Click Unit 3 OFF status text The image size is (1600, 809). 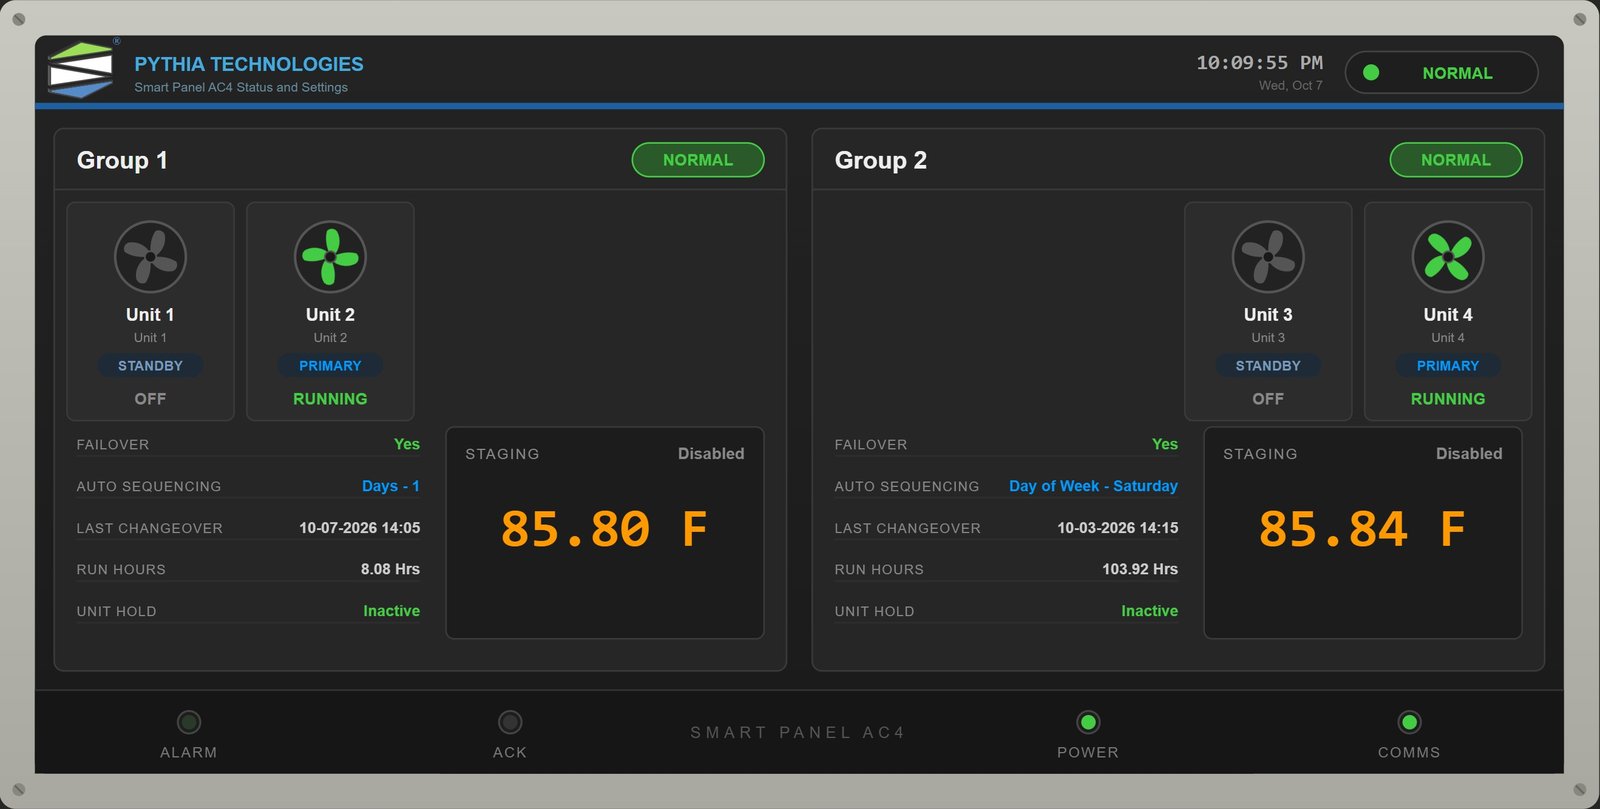coord(1268,399)
